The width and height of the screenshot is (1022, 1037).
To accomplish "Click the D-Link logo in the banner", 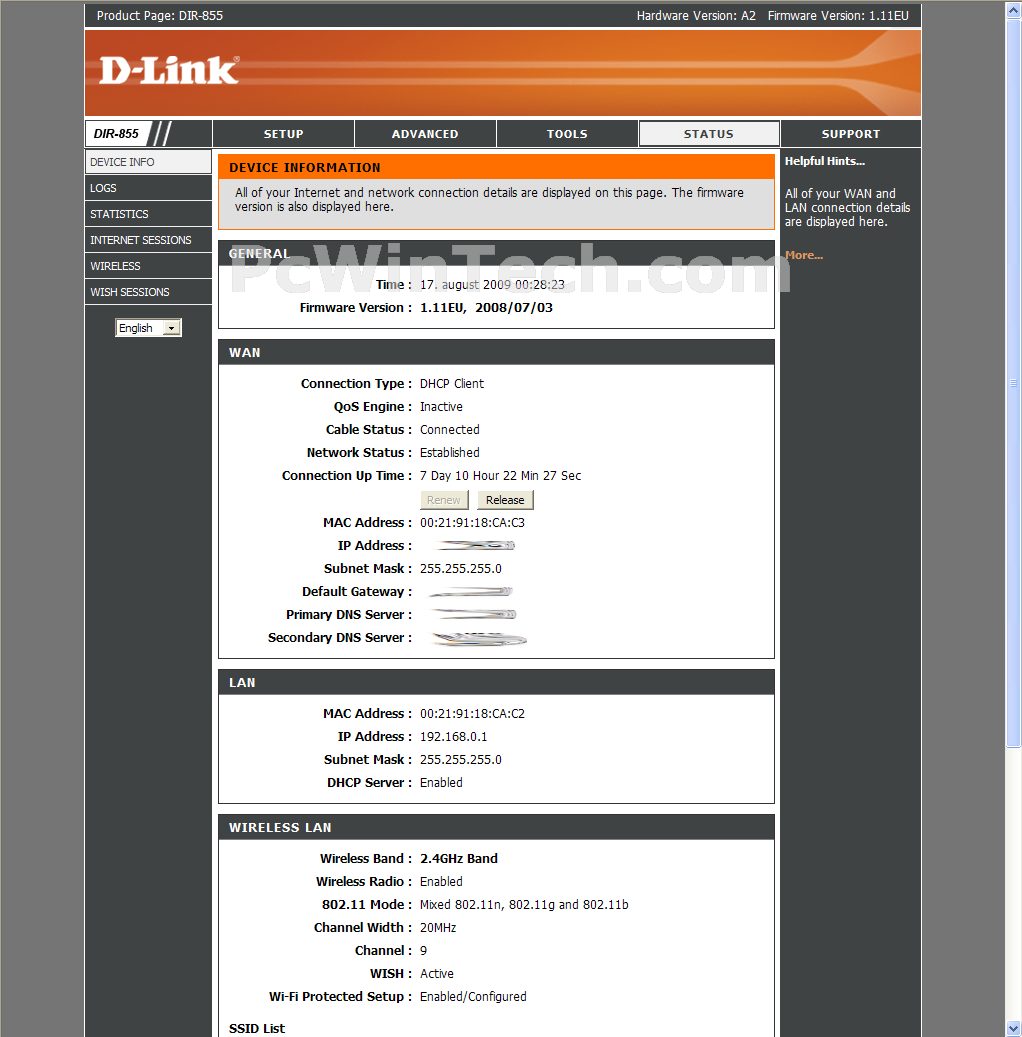I will coord(169,71).
